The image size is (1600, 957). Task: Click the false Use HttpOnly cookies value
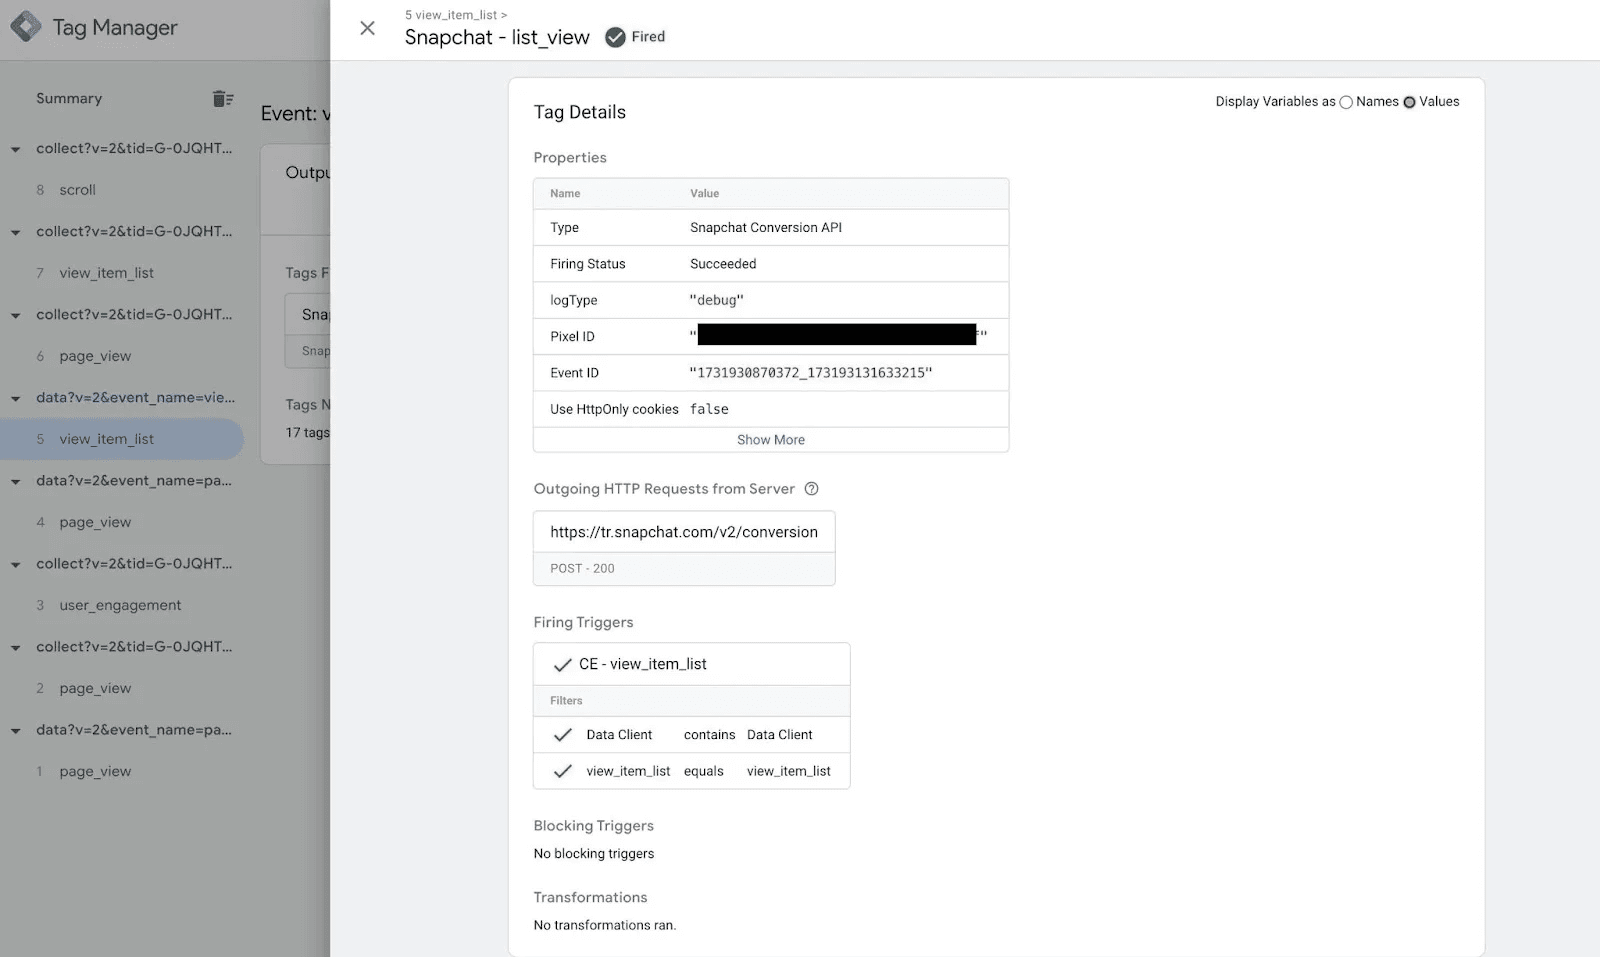[709, 409]
